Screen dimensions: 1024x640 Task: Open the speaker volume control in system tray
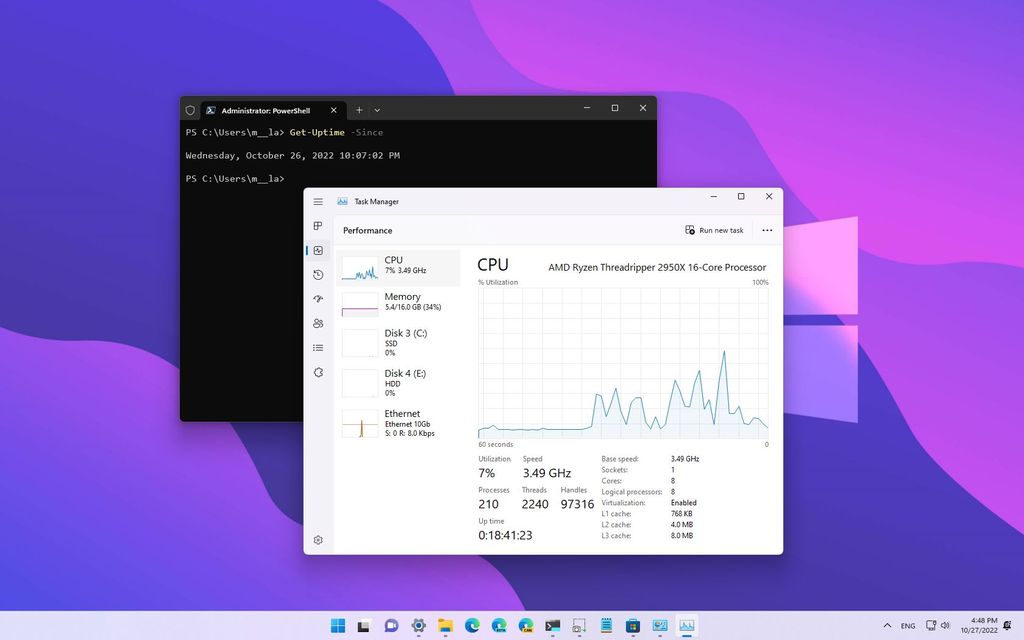(x=946, y=625)
